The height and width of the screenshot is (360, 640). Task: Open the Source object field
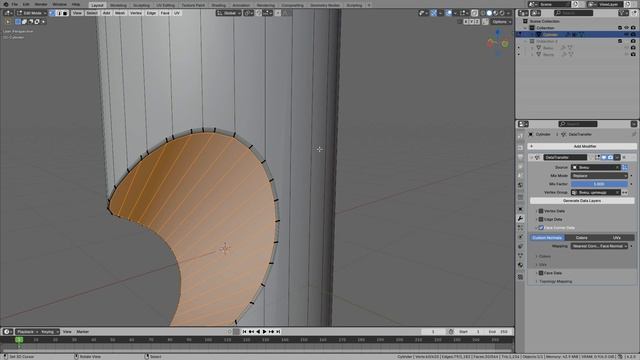[x=596, y=167]
